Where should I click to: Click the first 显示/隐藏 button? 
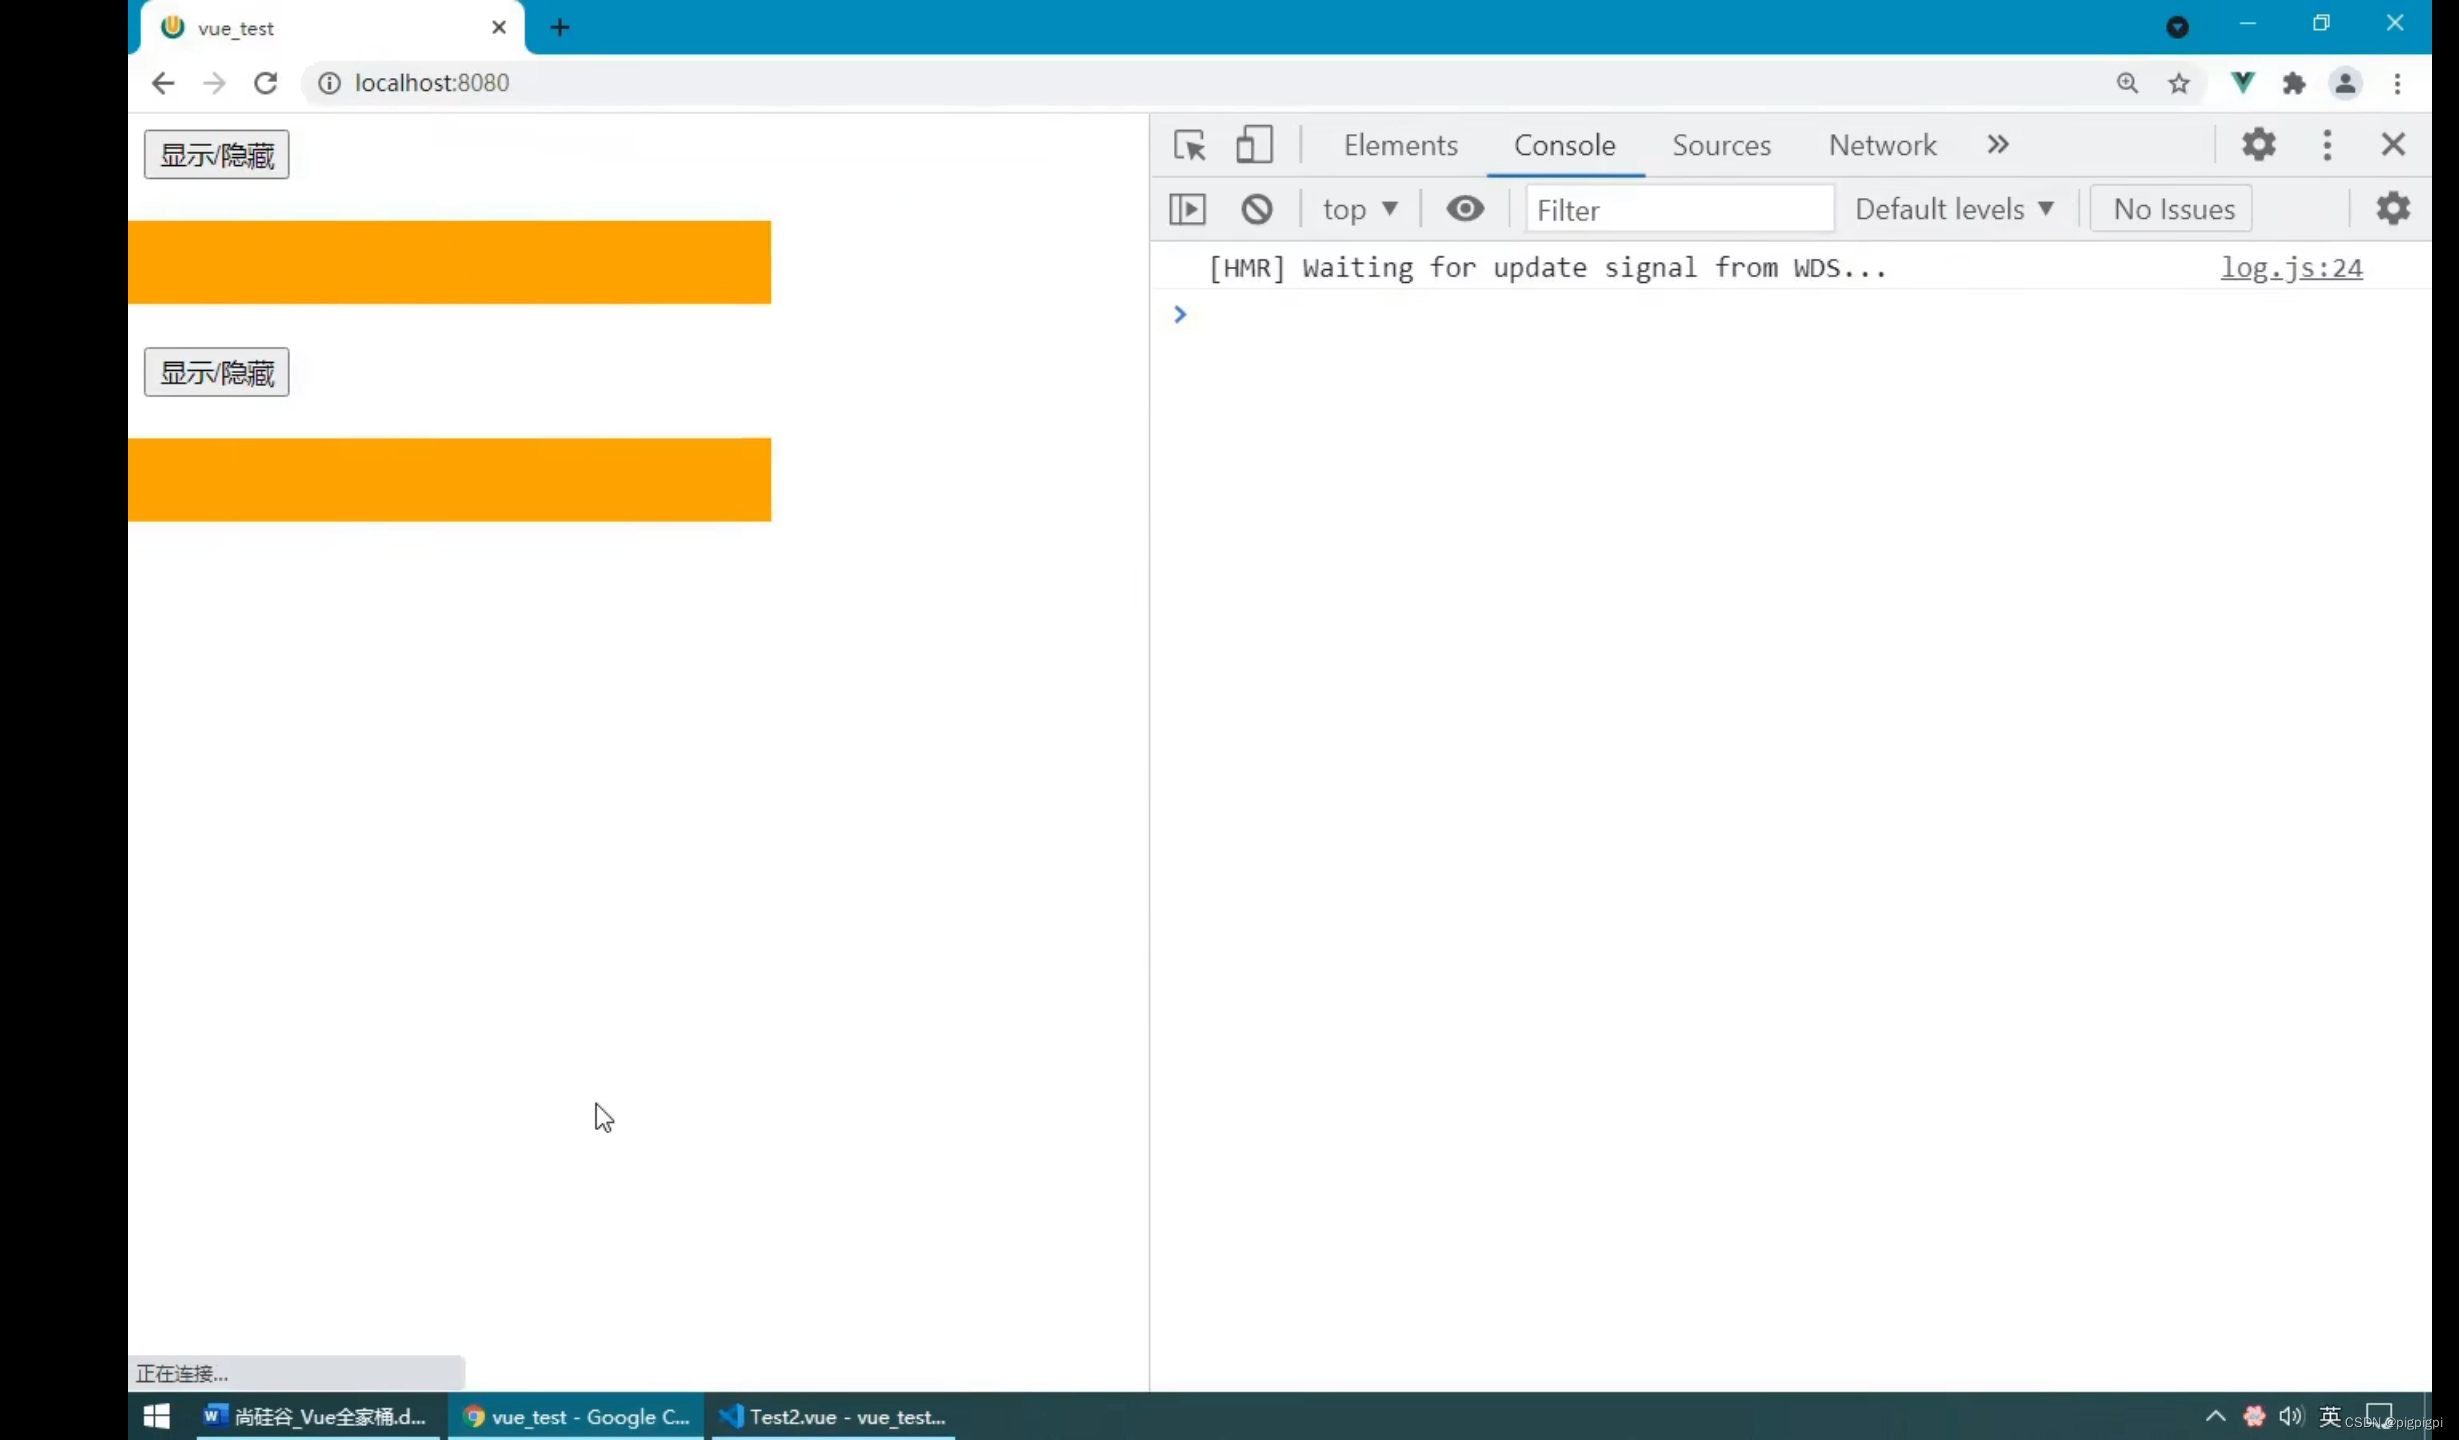point(216,155)
